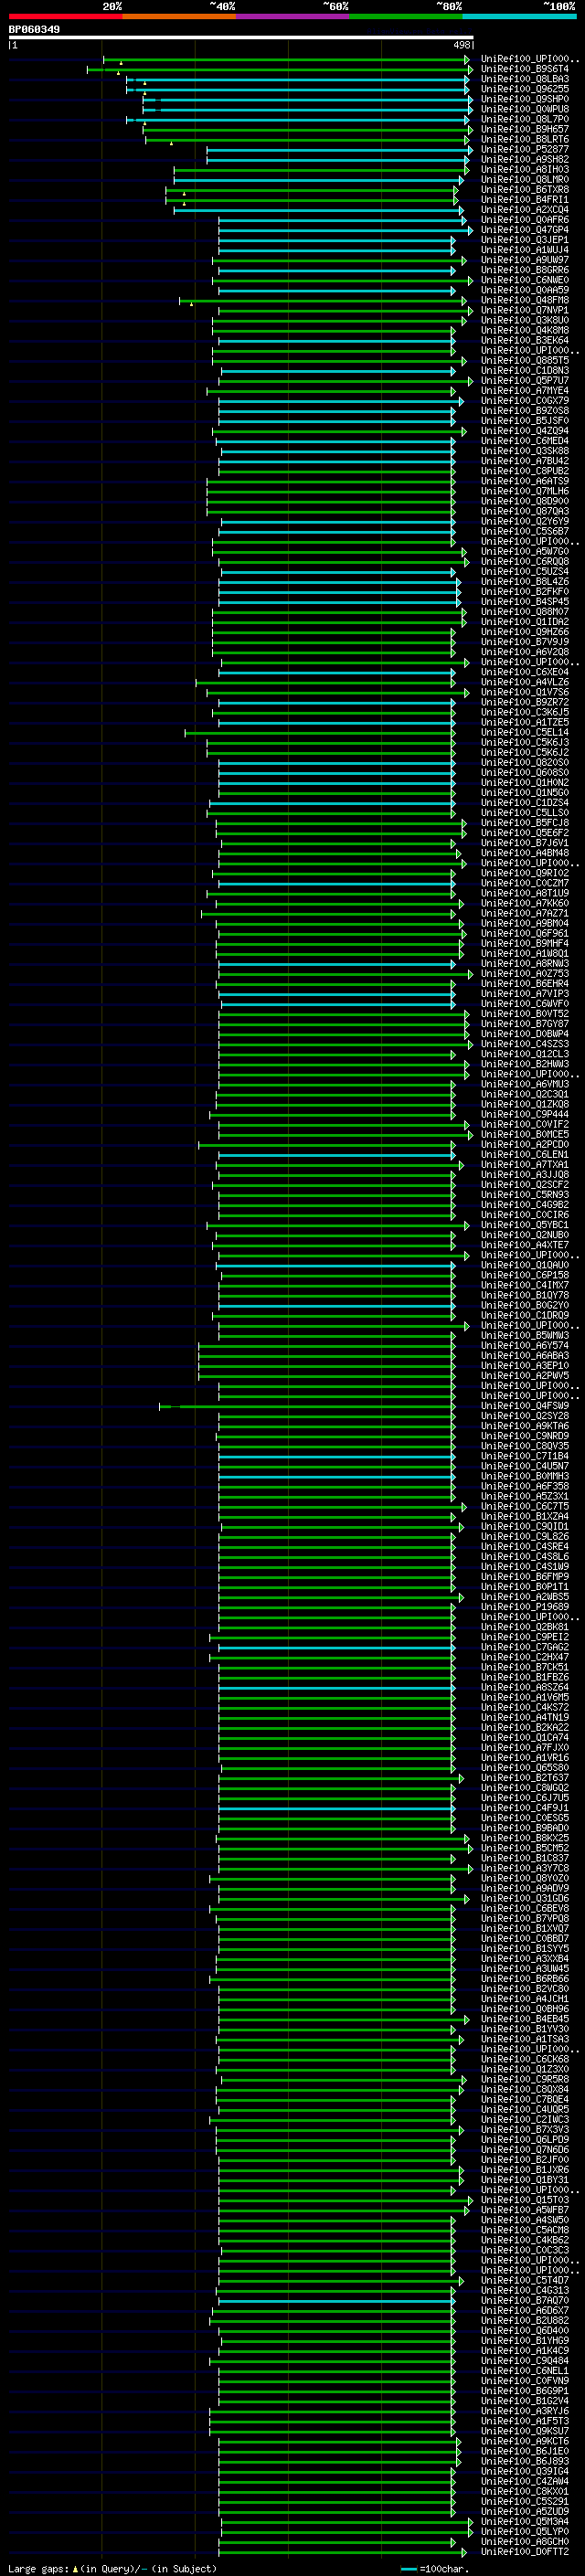Select the UniRef100_A7TXA1 label
Screen dimensions: 585x2576
tap(525, 1165)
